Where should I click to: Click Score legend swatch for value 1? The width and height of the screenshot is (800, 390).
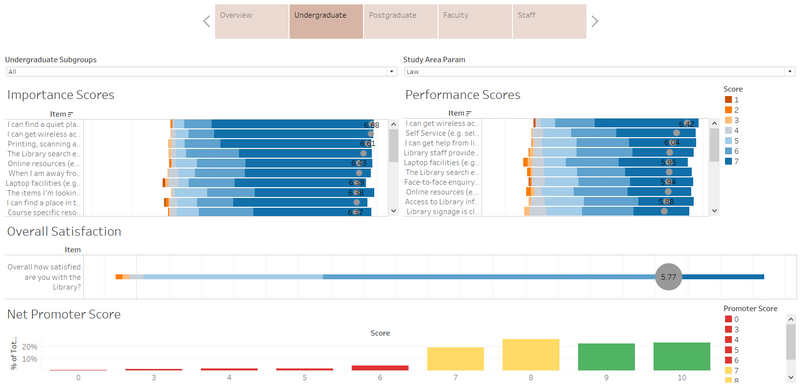click(728, 100)
